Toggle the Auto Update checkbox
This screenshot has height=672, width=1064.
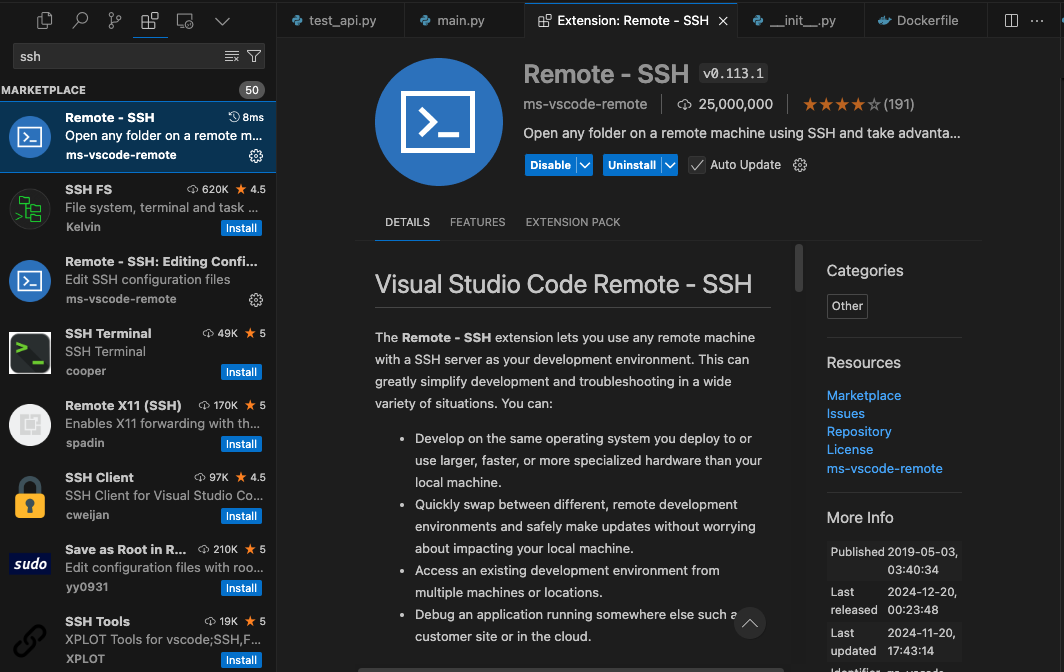point(697,165)
